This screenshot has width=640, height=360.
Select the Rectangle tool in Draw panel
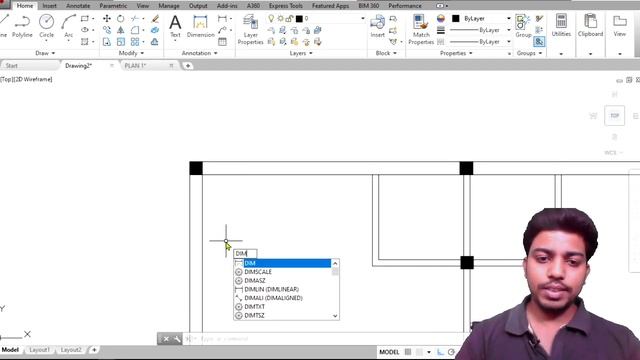point(85,18)
